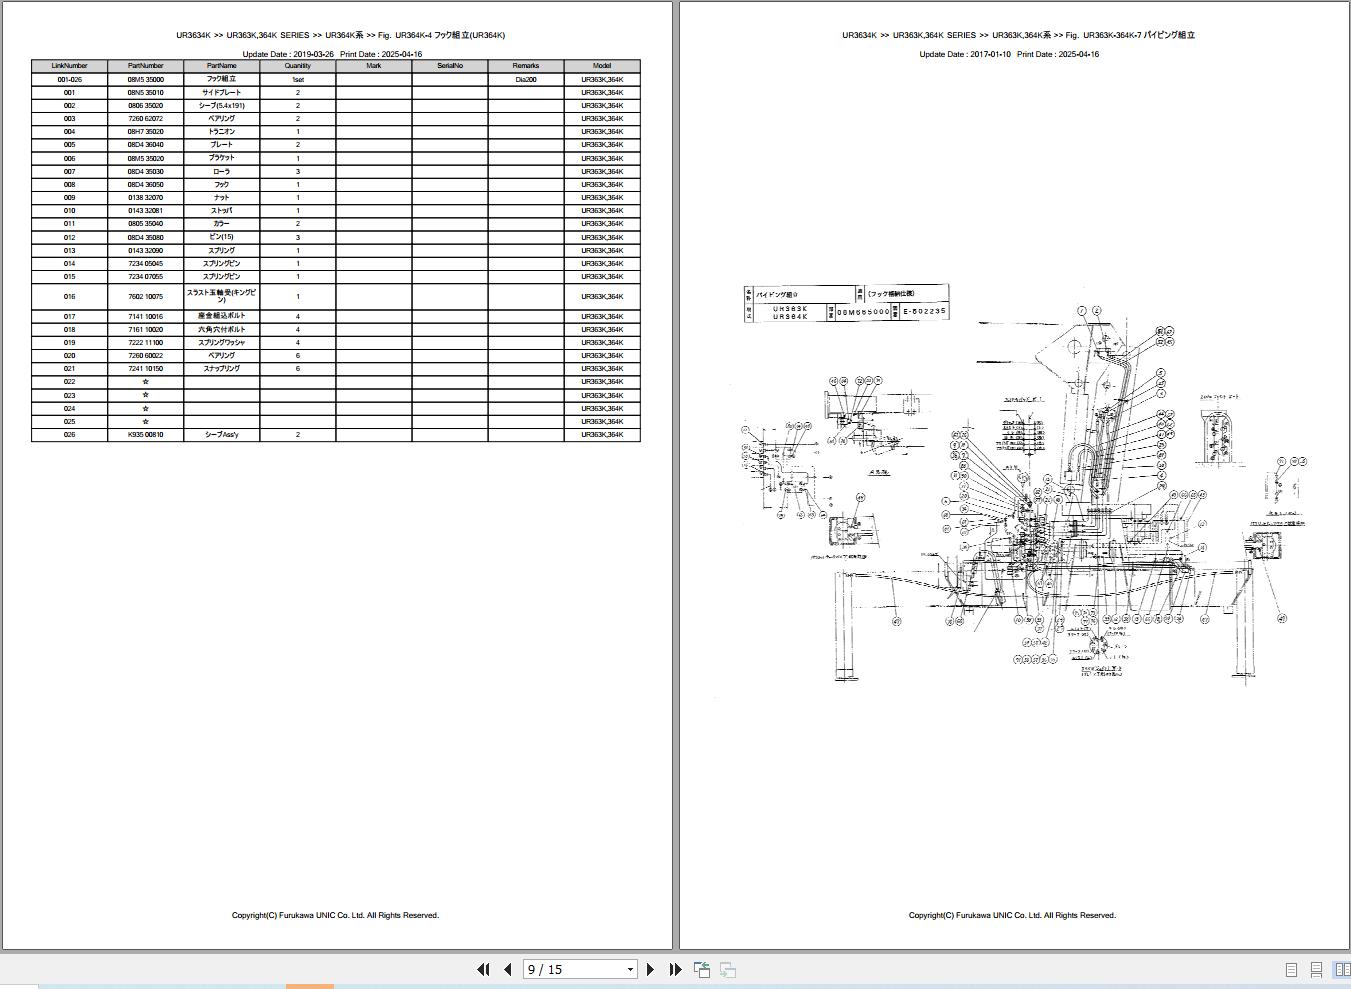Go to the next page
The image size is (1351, 989).
point(650,969)
